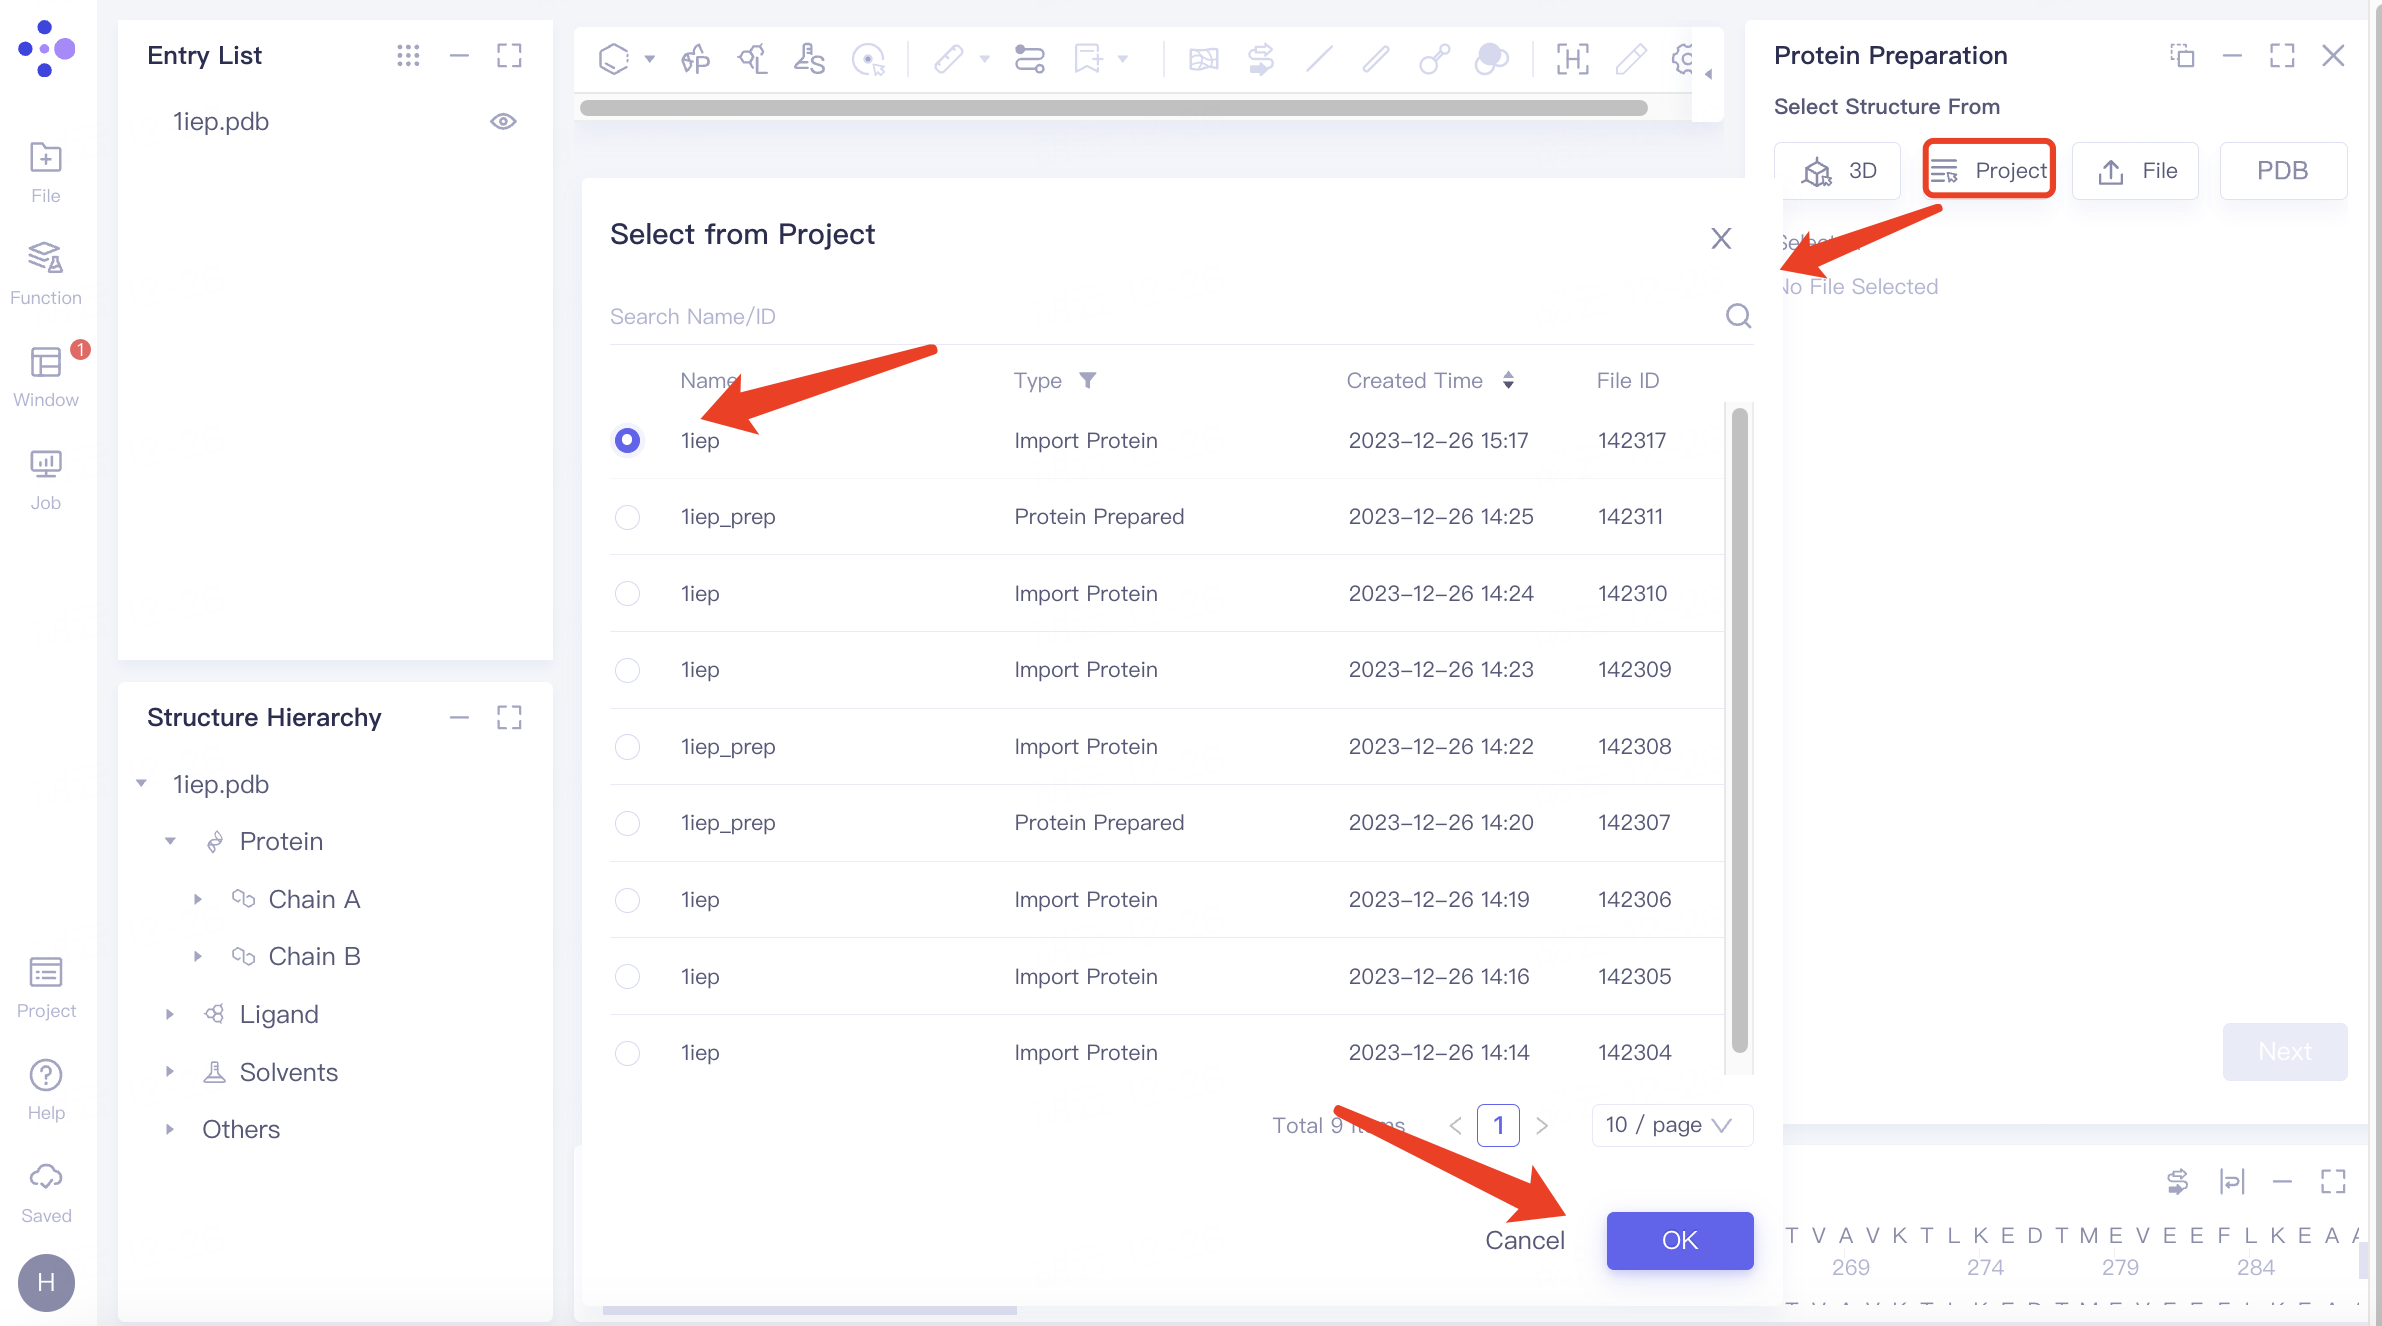Open the Job monitor icon
Viewport: 2382px width, 1326px height.
click(x=45, y=477)
